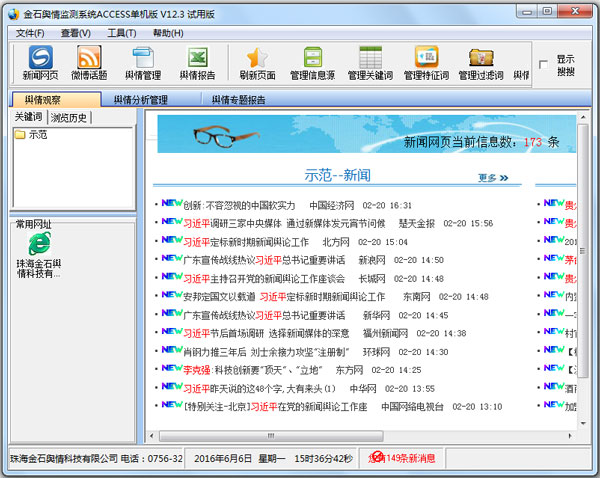This screenshot has width=600, height=478.
Task: Open 管理特征词 toolbar icon
Action: pos(426,58)
